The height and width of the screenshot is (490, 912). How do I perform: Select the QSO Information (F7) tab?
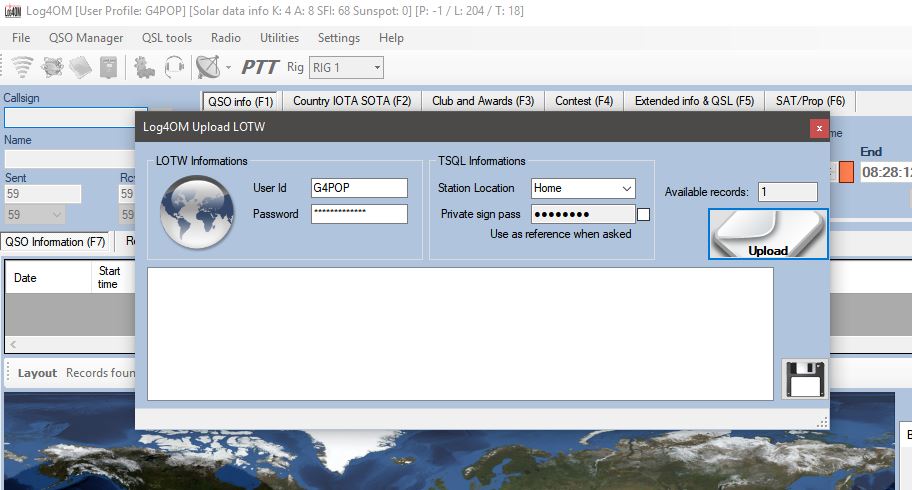coord(55,242)
